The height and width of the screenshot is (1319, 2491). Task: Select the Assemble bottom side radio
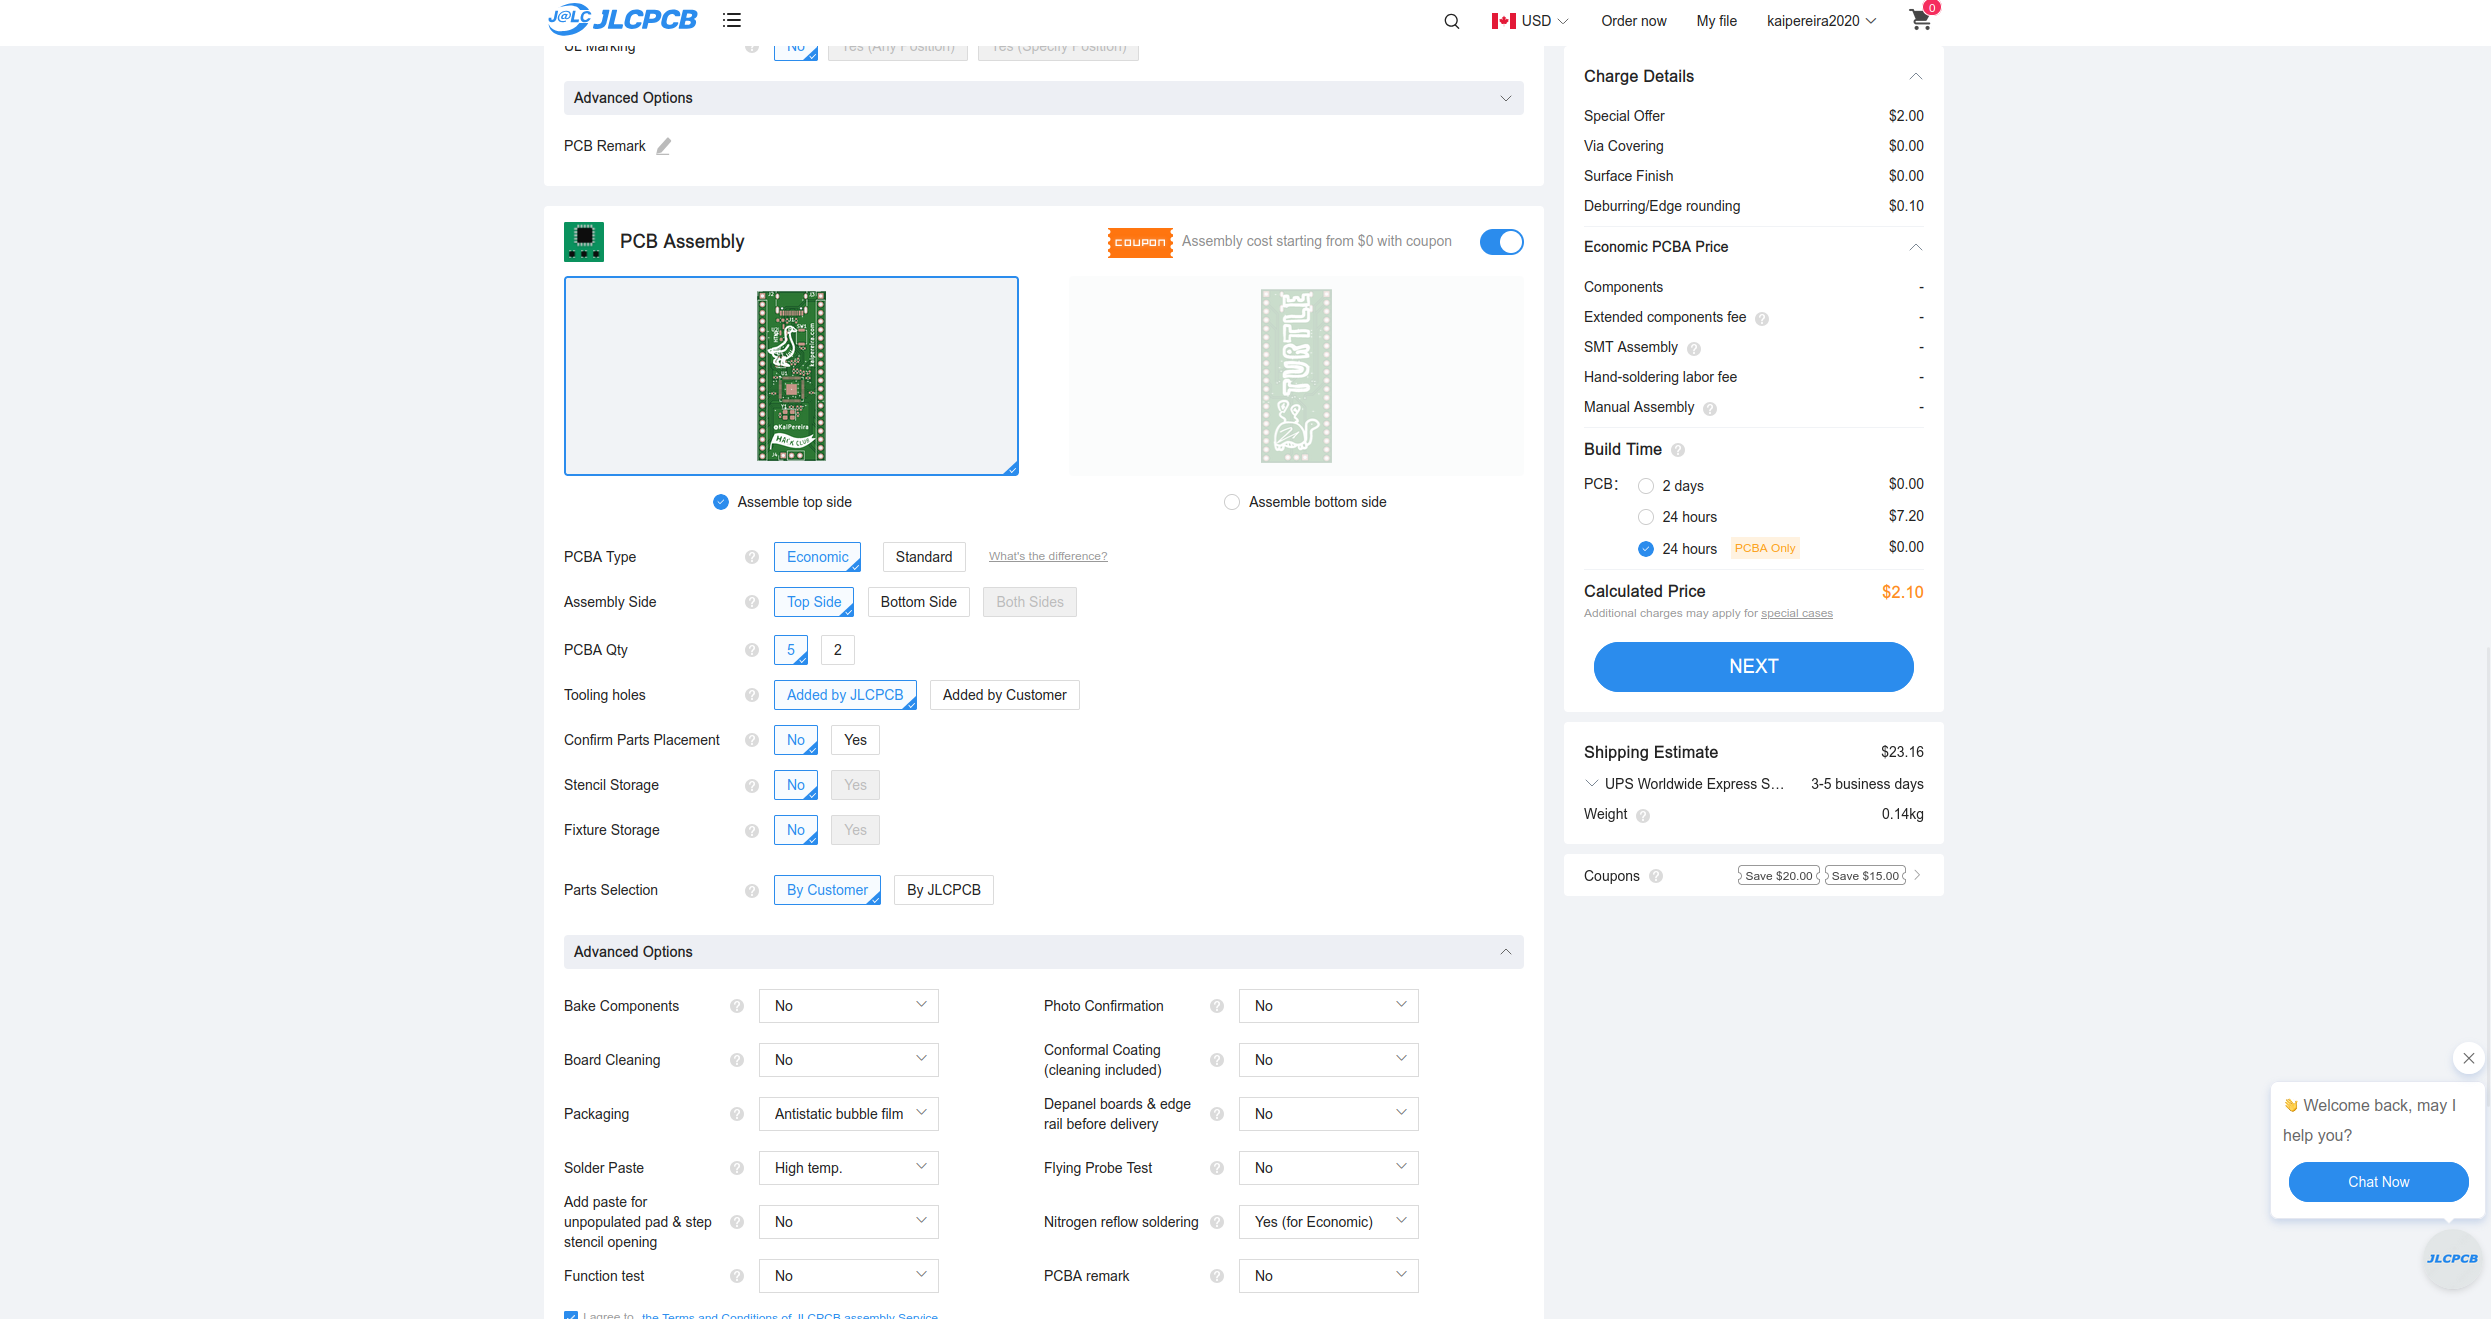click(1232, 502)
